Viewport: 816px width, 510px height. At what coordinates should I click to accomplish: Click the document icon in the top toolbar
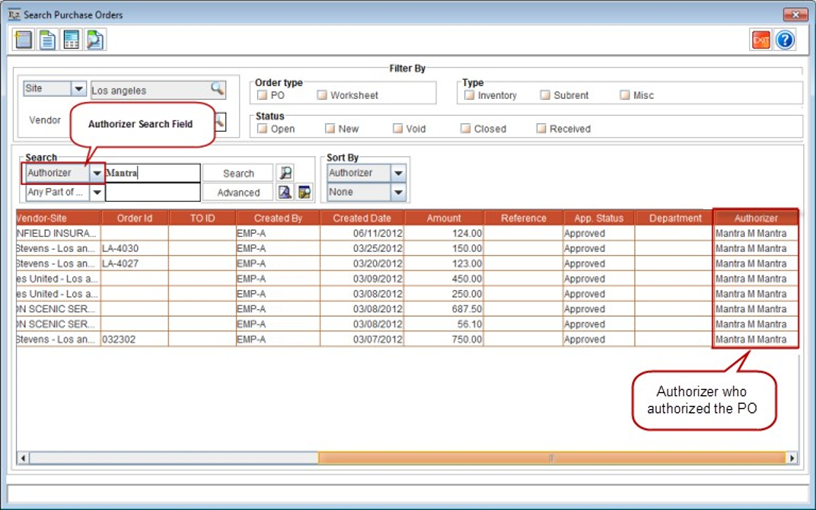pos(47,40)
